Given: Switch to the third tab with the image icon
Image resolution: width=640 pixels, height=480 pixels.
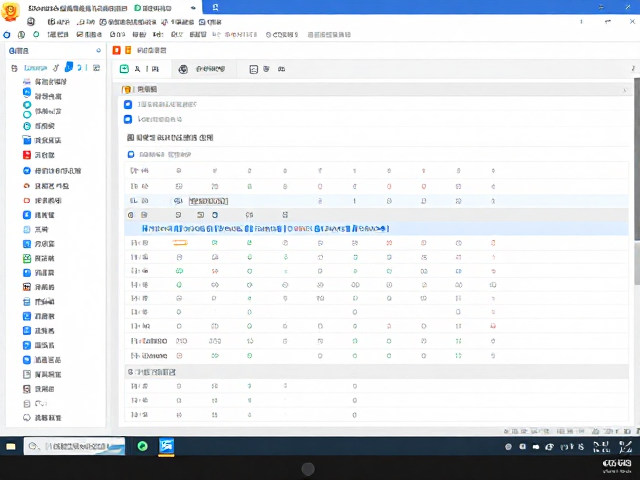Looking at the screenshot, I should pos(267,69).
